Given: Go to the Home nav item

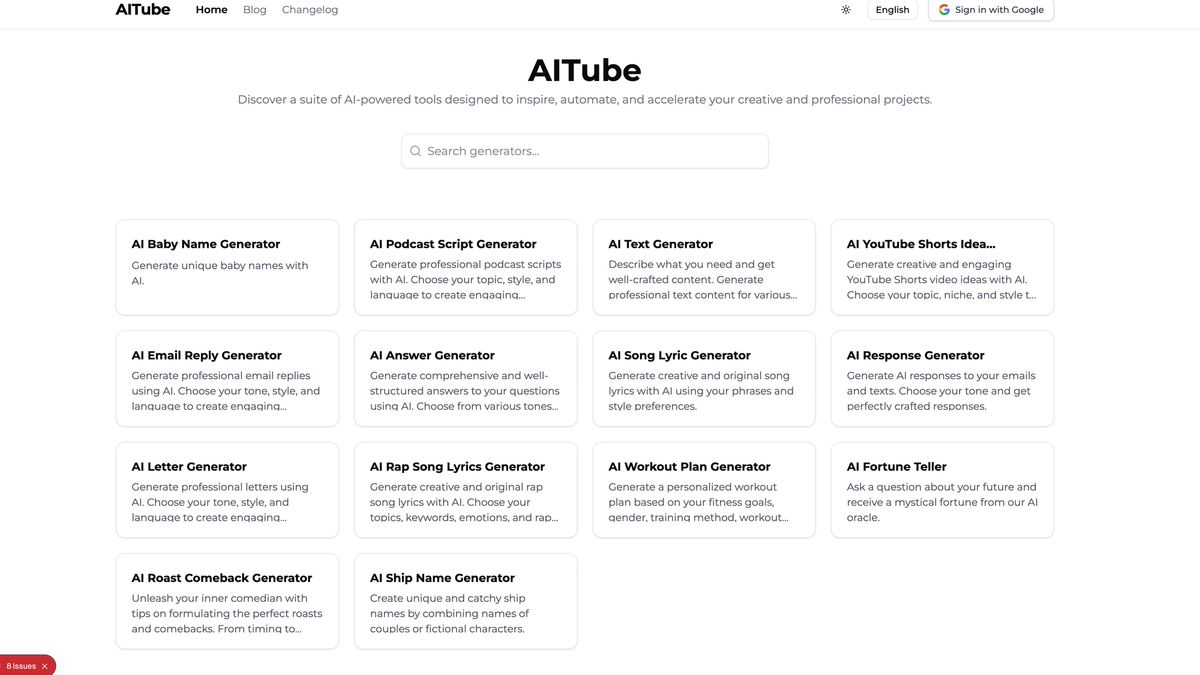Looking at the screenshot, I should (212, 10).
